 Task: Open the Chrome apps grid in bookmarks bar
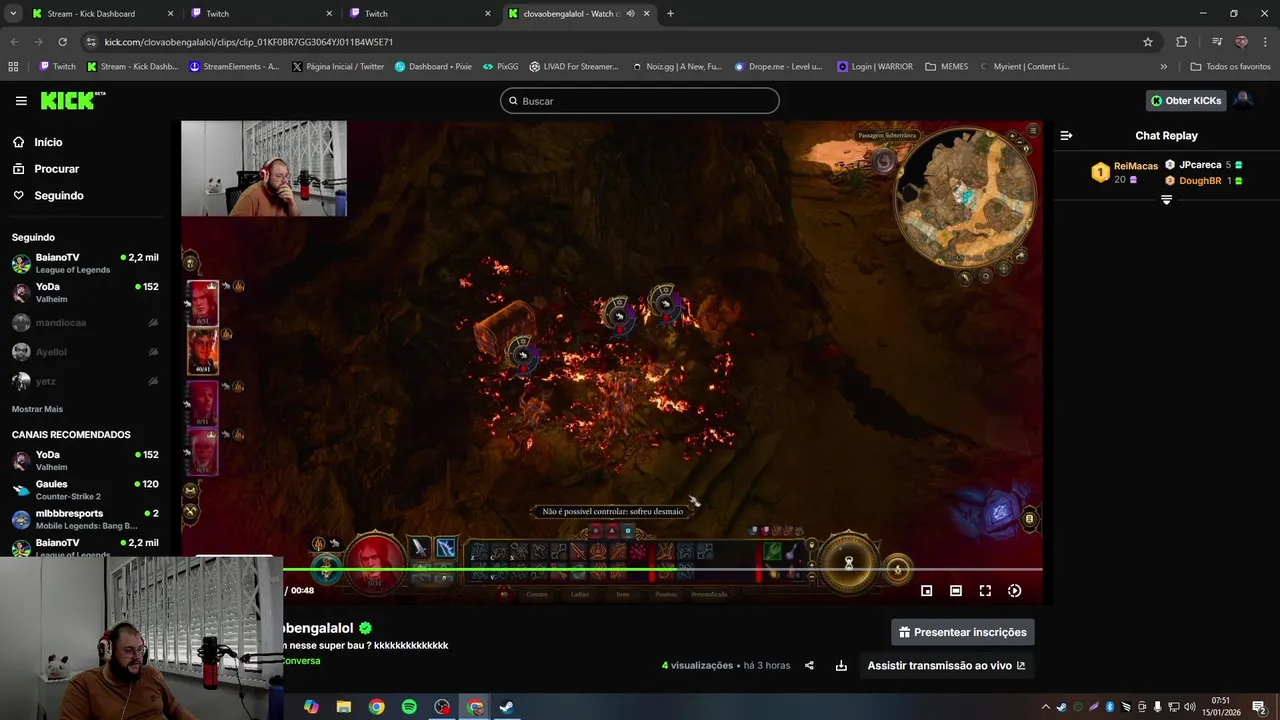(13, 67)
